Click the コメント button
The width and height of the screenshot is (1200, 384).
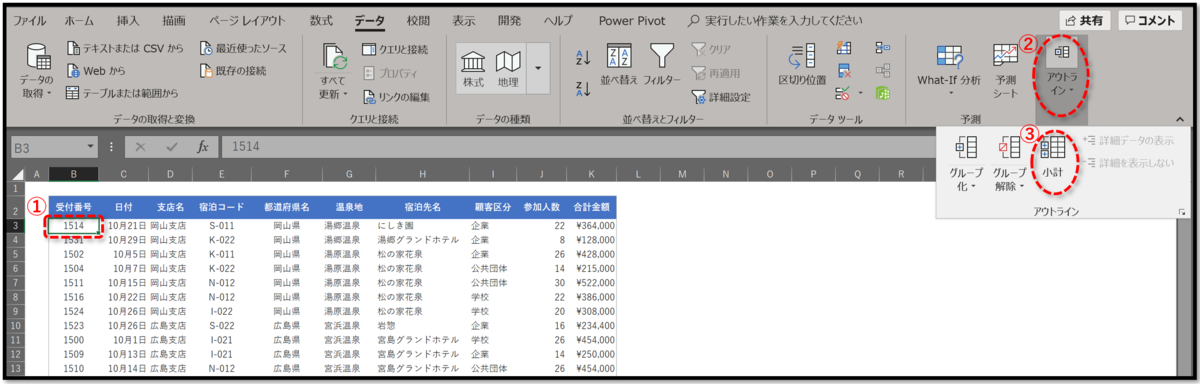[x=1150, y=20]
